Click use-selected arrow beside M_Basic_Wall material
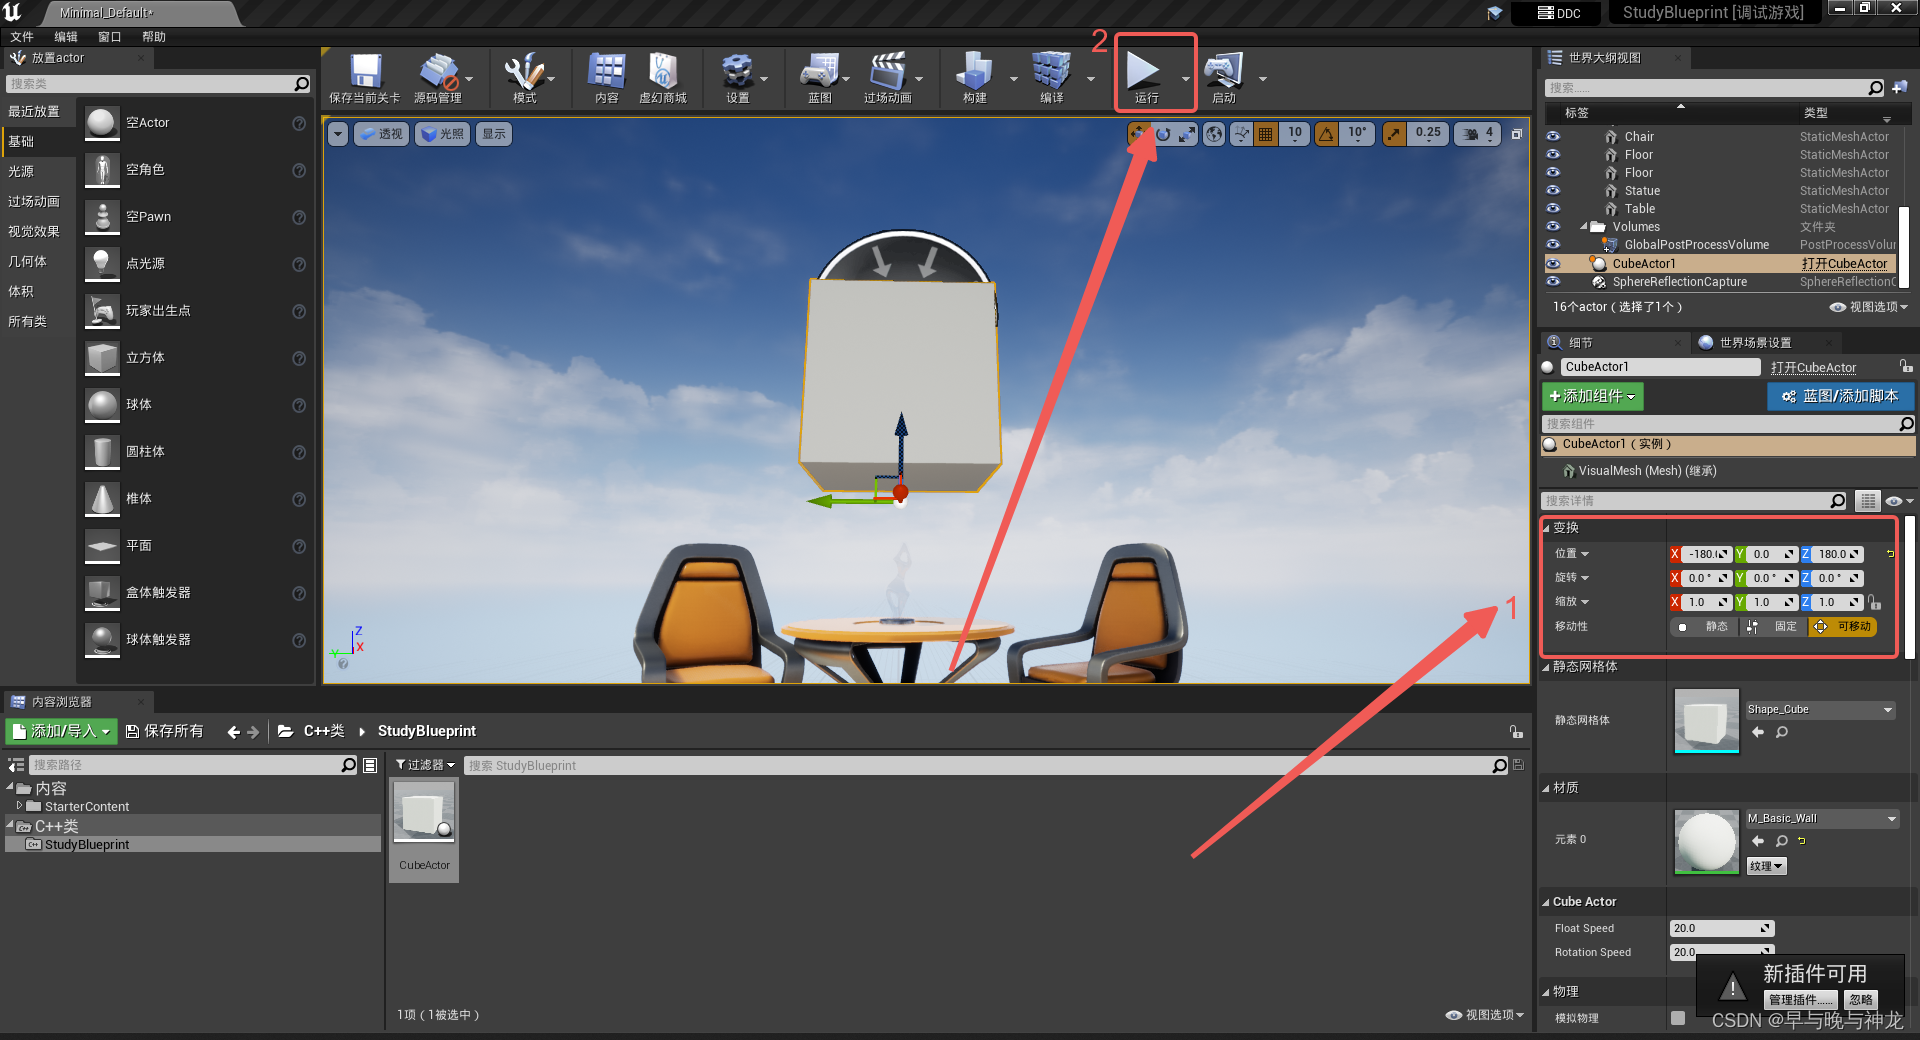Image resolution: width=1920 pixels, height=1040 pixels. point(1758,841)
